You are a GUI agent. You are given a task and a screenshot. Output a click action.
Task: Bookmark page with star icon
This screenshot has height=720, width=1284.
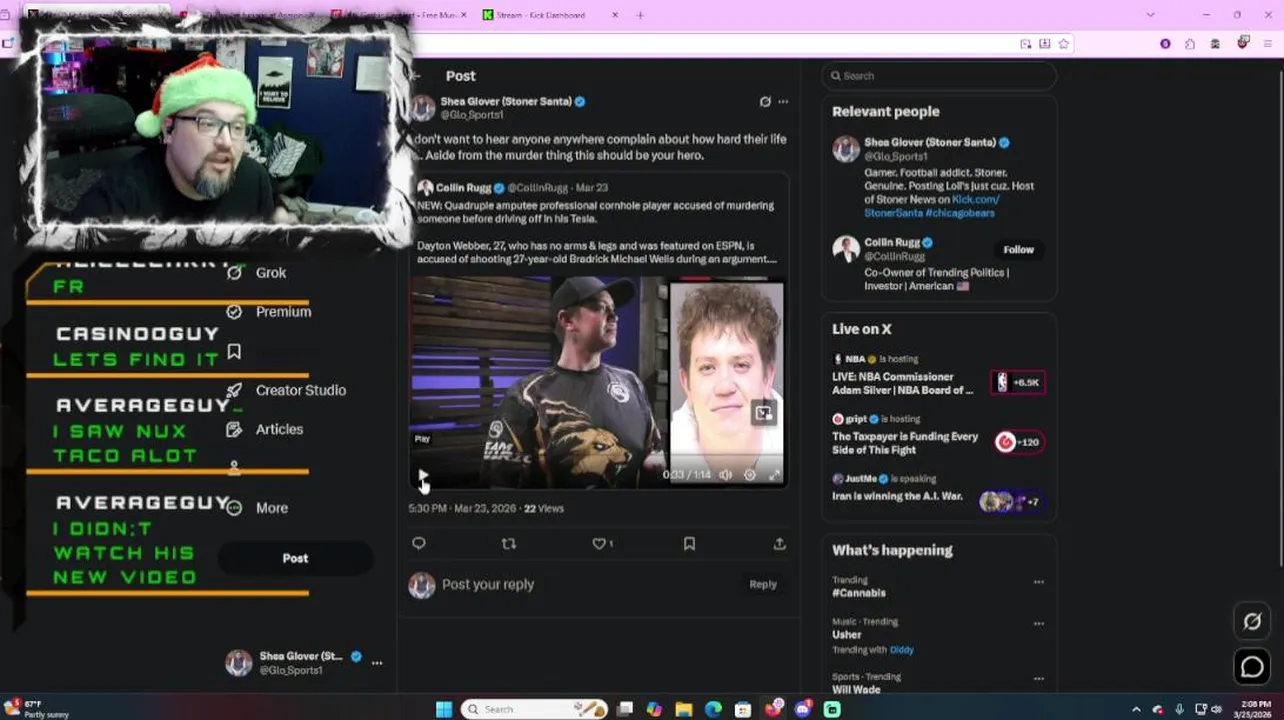pyautogui.click(x=1064, y=44)
